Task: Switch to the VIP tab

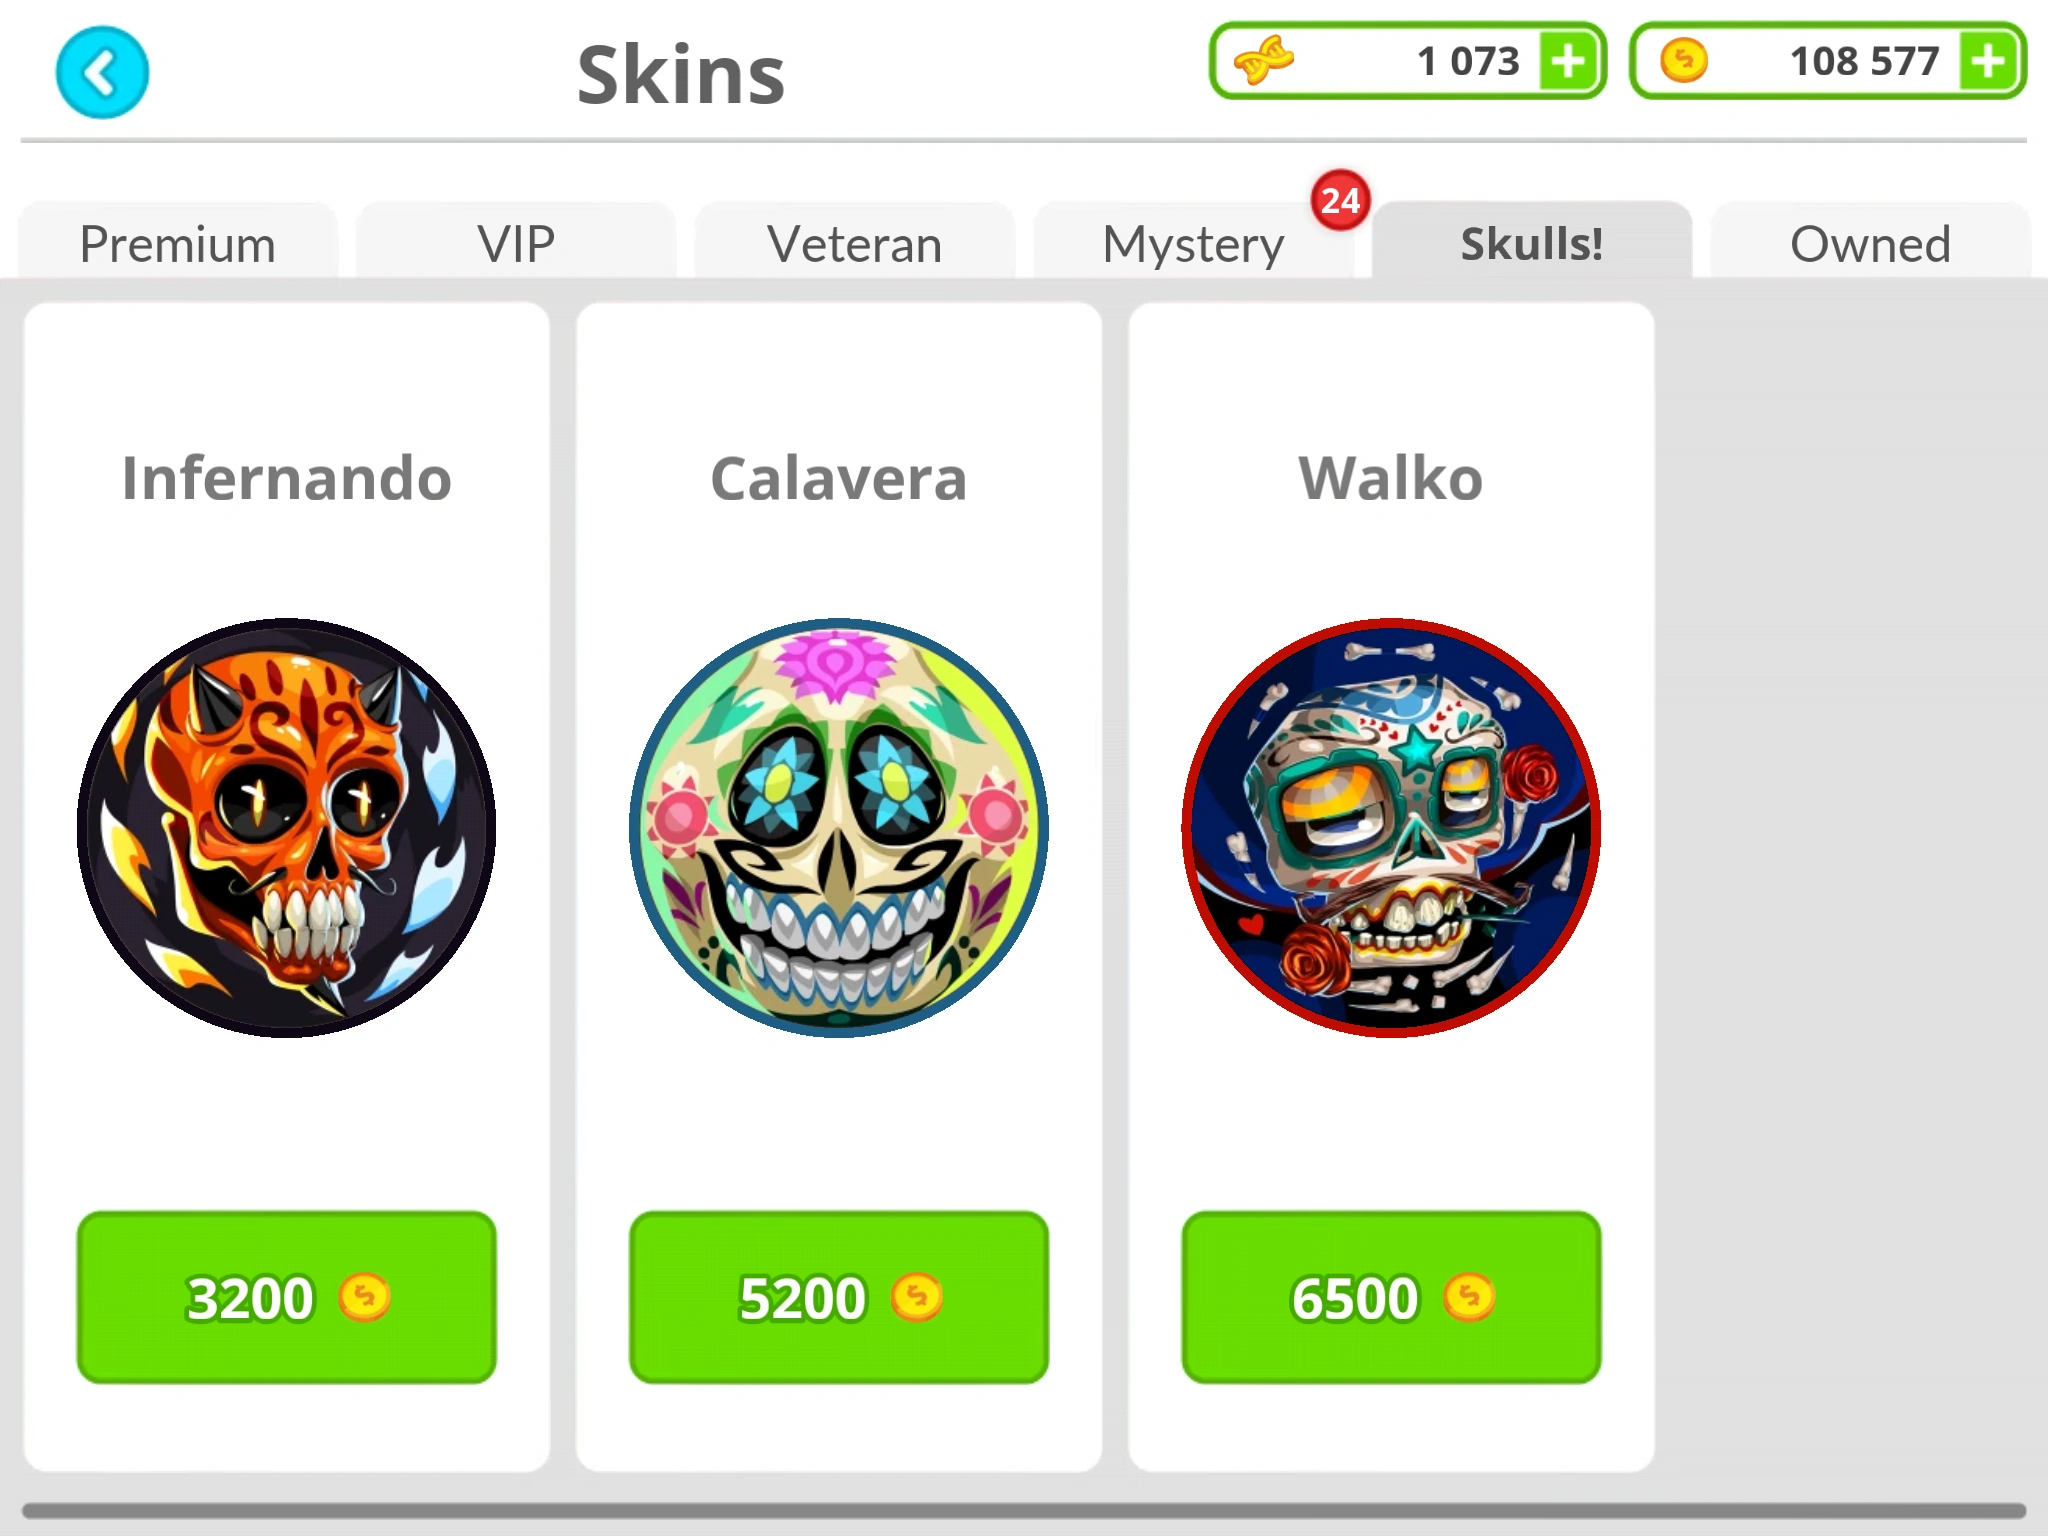Action: click(516, 242)
